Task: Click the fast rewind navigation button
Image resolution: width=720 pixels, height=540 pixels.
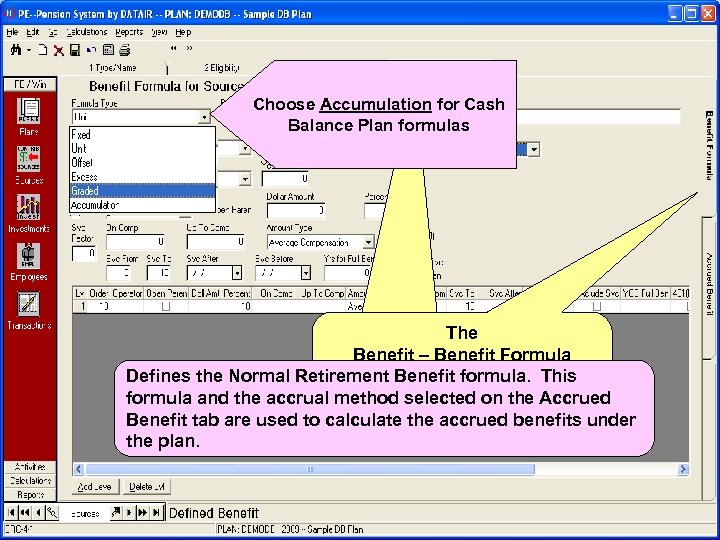Action: (25, 512)
